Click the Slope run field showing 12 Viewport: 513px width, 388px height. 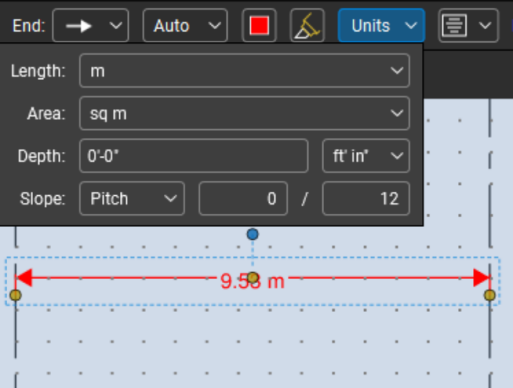pyautogui.click(x=366, y=199)
